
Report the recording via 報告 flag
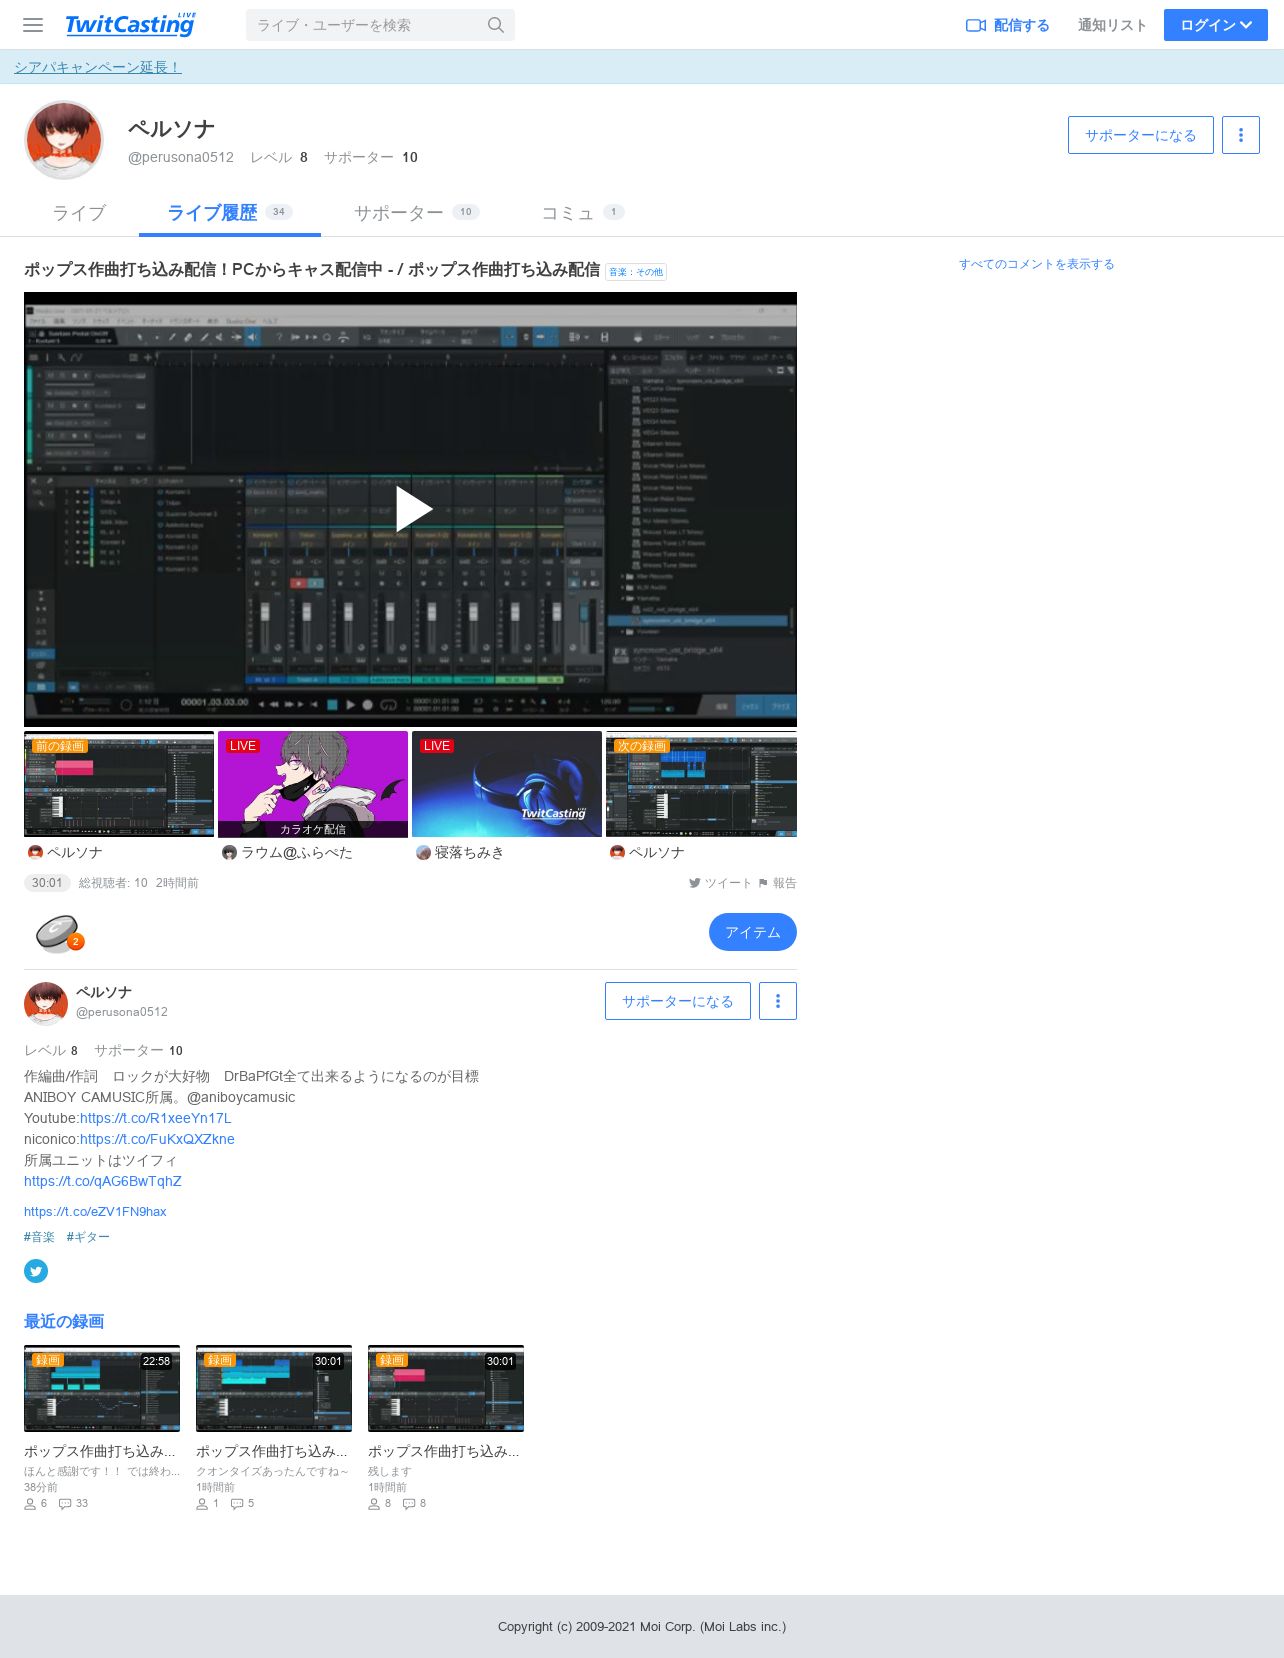[x=777, y=883]
